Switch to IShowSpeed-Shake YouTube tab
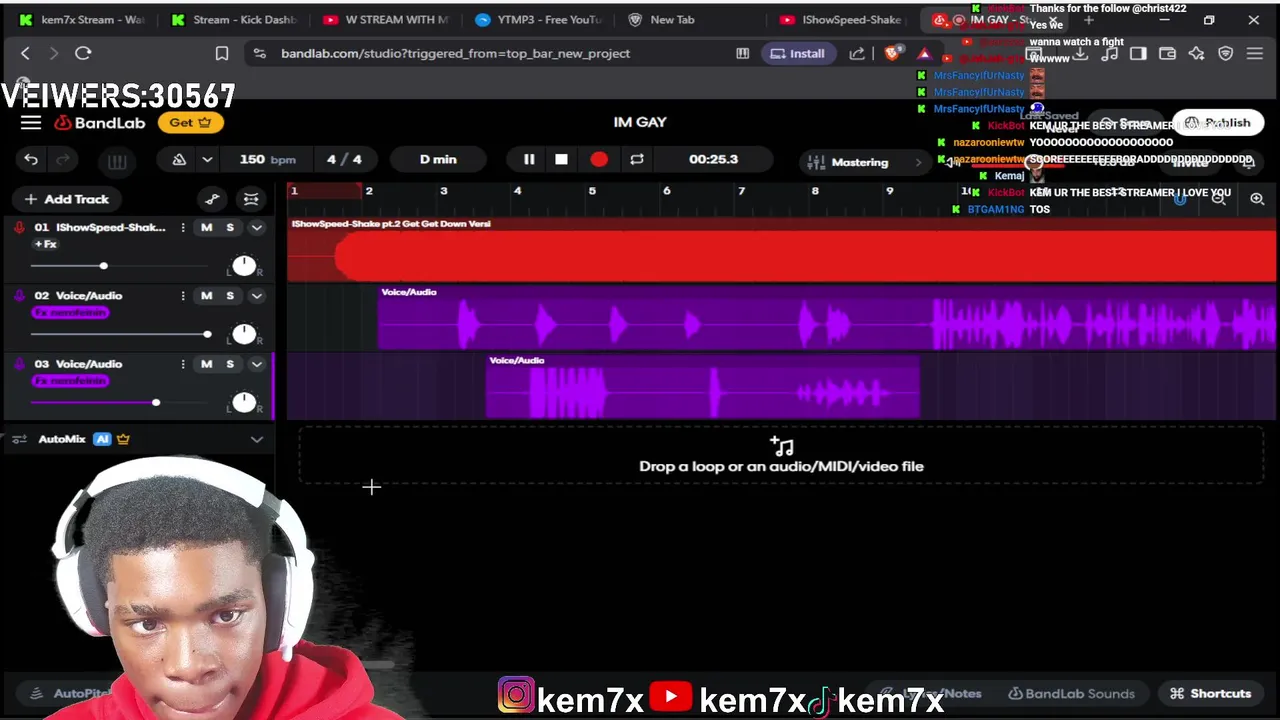 pos(840,19)
